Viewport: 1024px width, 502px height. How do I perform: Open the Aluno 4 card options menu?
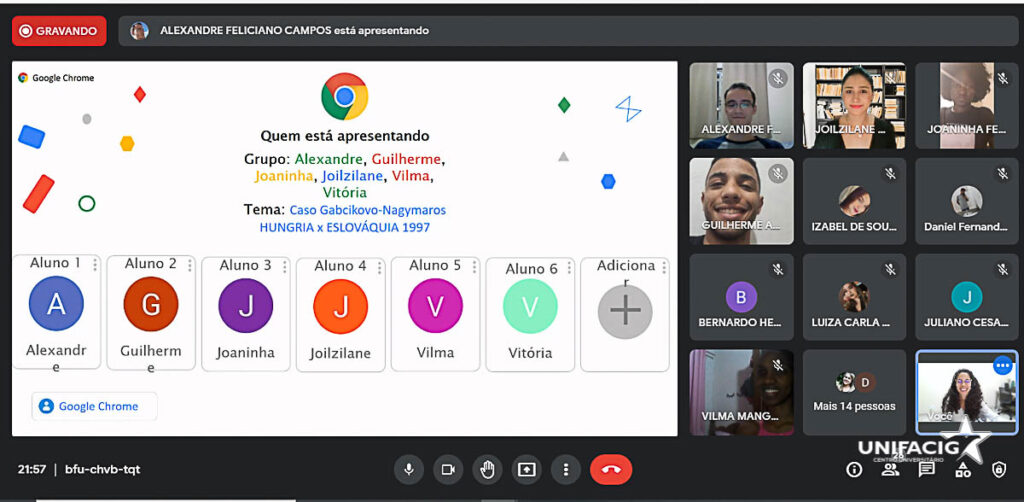pyautogui.click(x=380, y=266)
